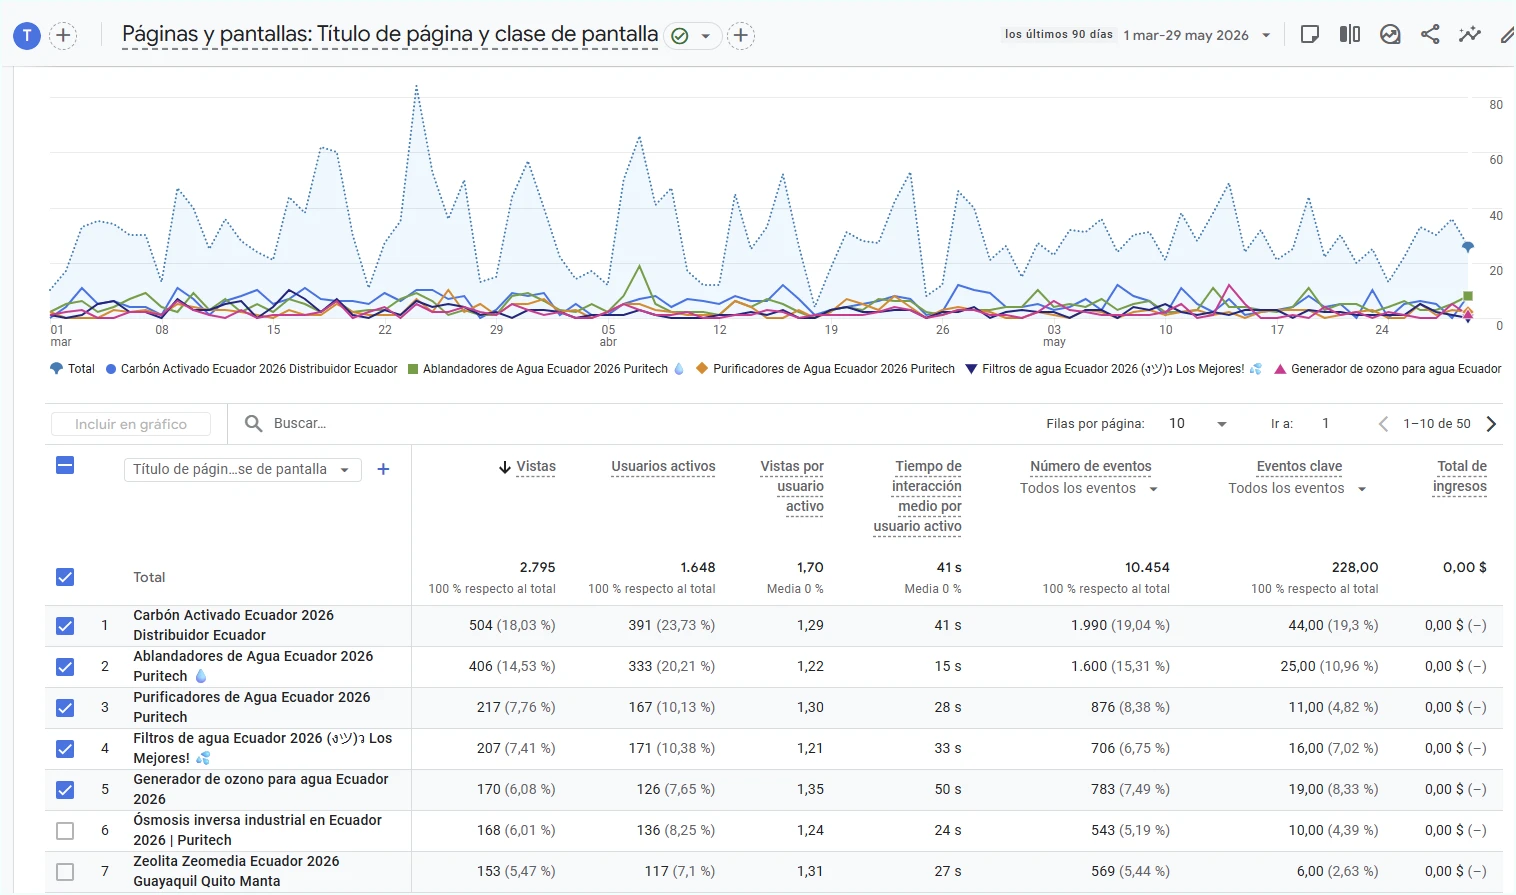This screenshot has width=1516, height=895.
Task: Go to the previous page of rows
Action: [x=1383, y=424]
